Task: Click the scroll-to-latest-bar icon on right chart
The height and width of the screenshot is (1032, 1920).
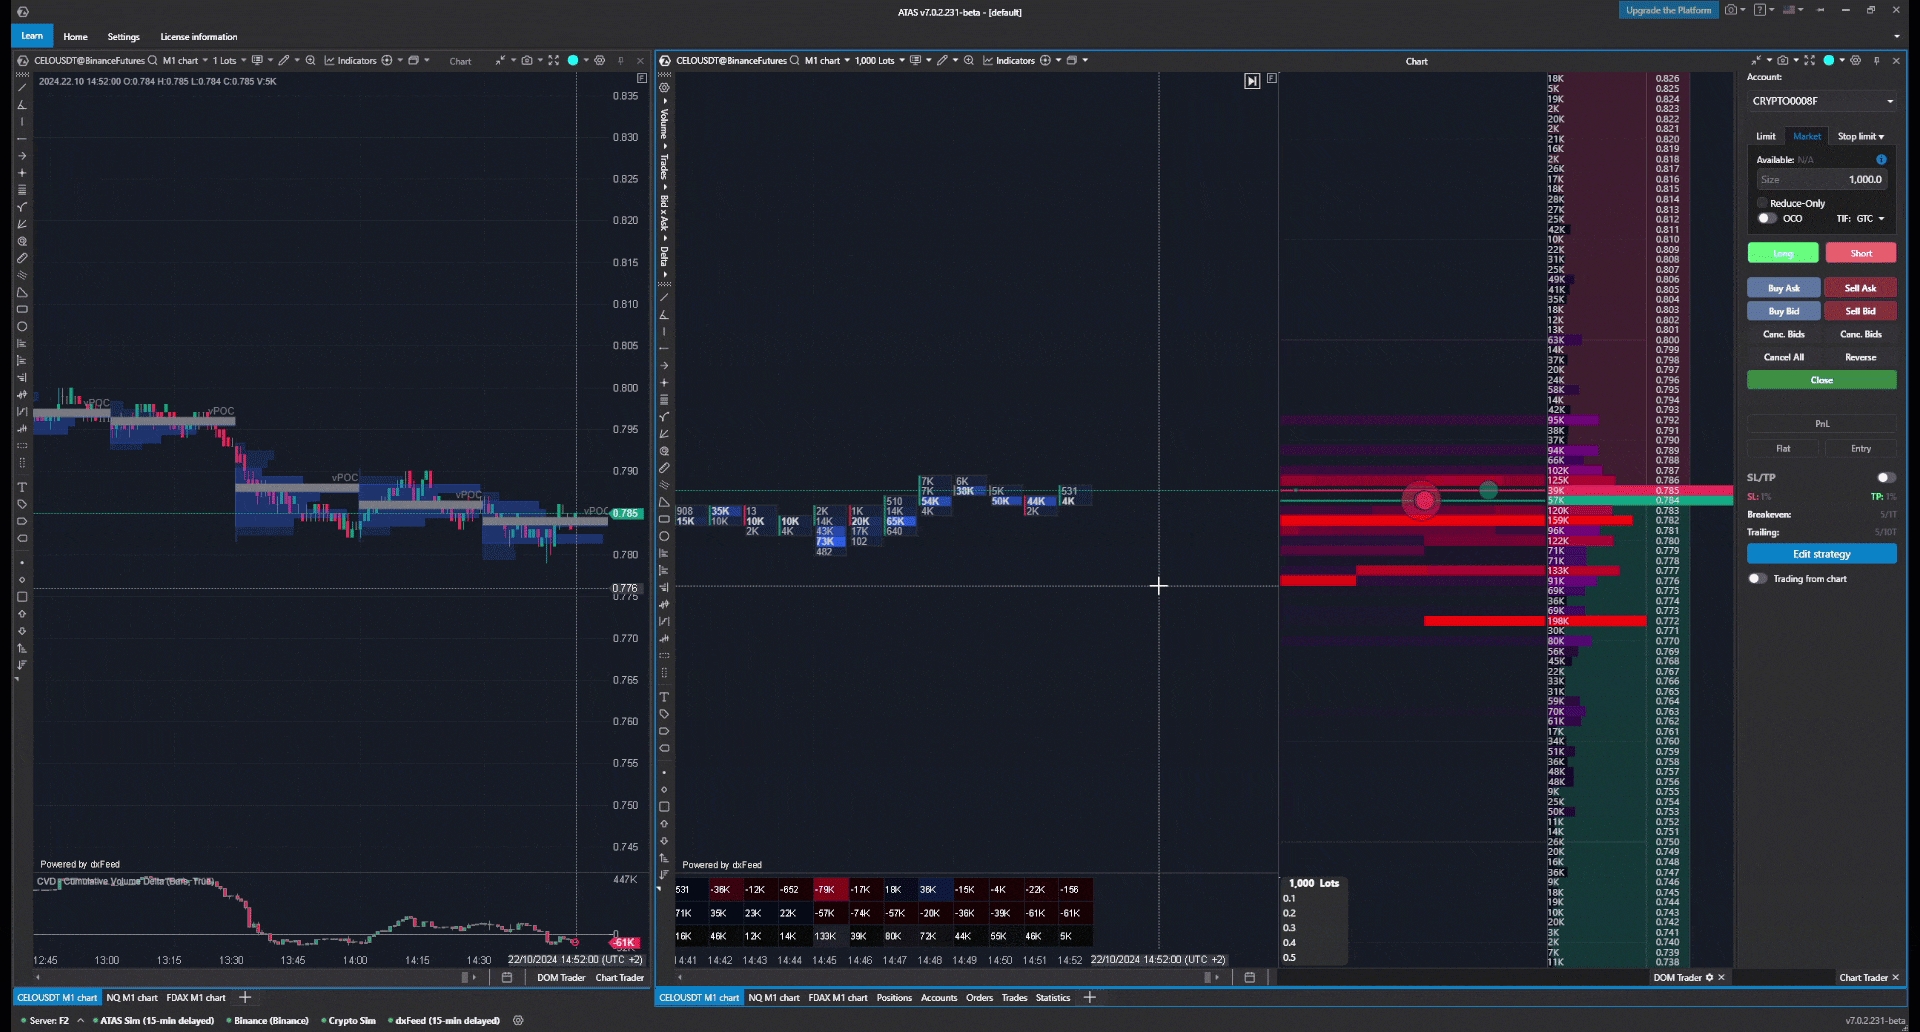Action: (1252, 81)
